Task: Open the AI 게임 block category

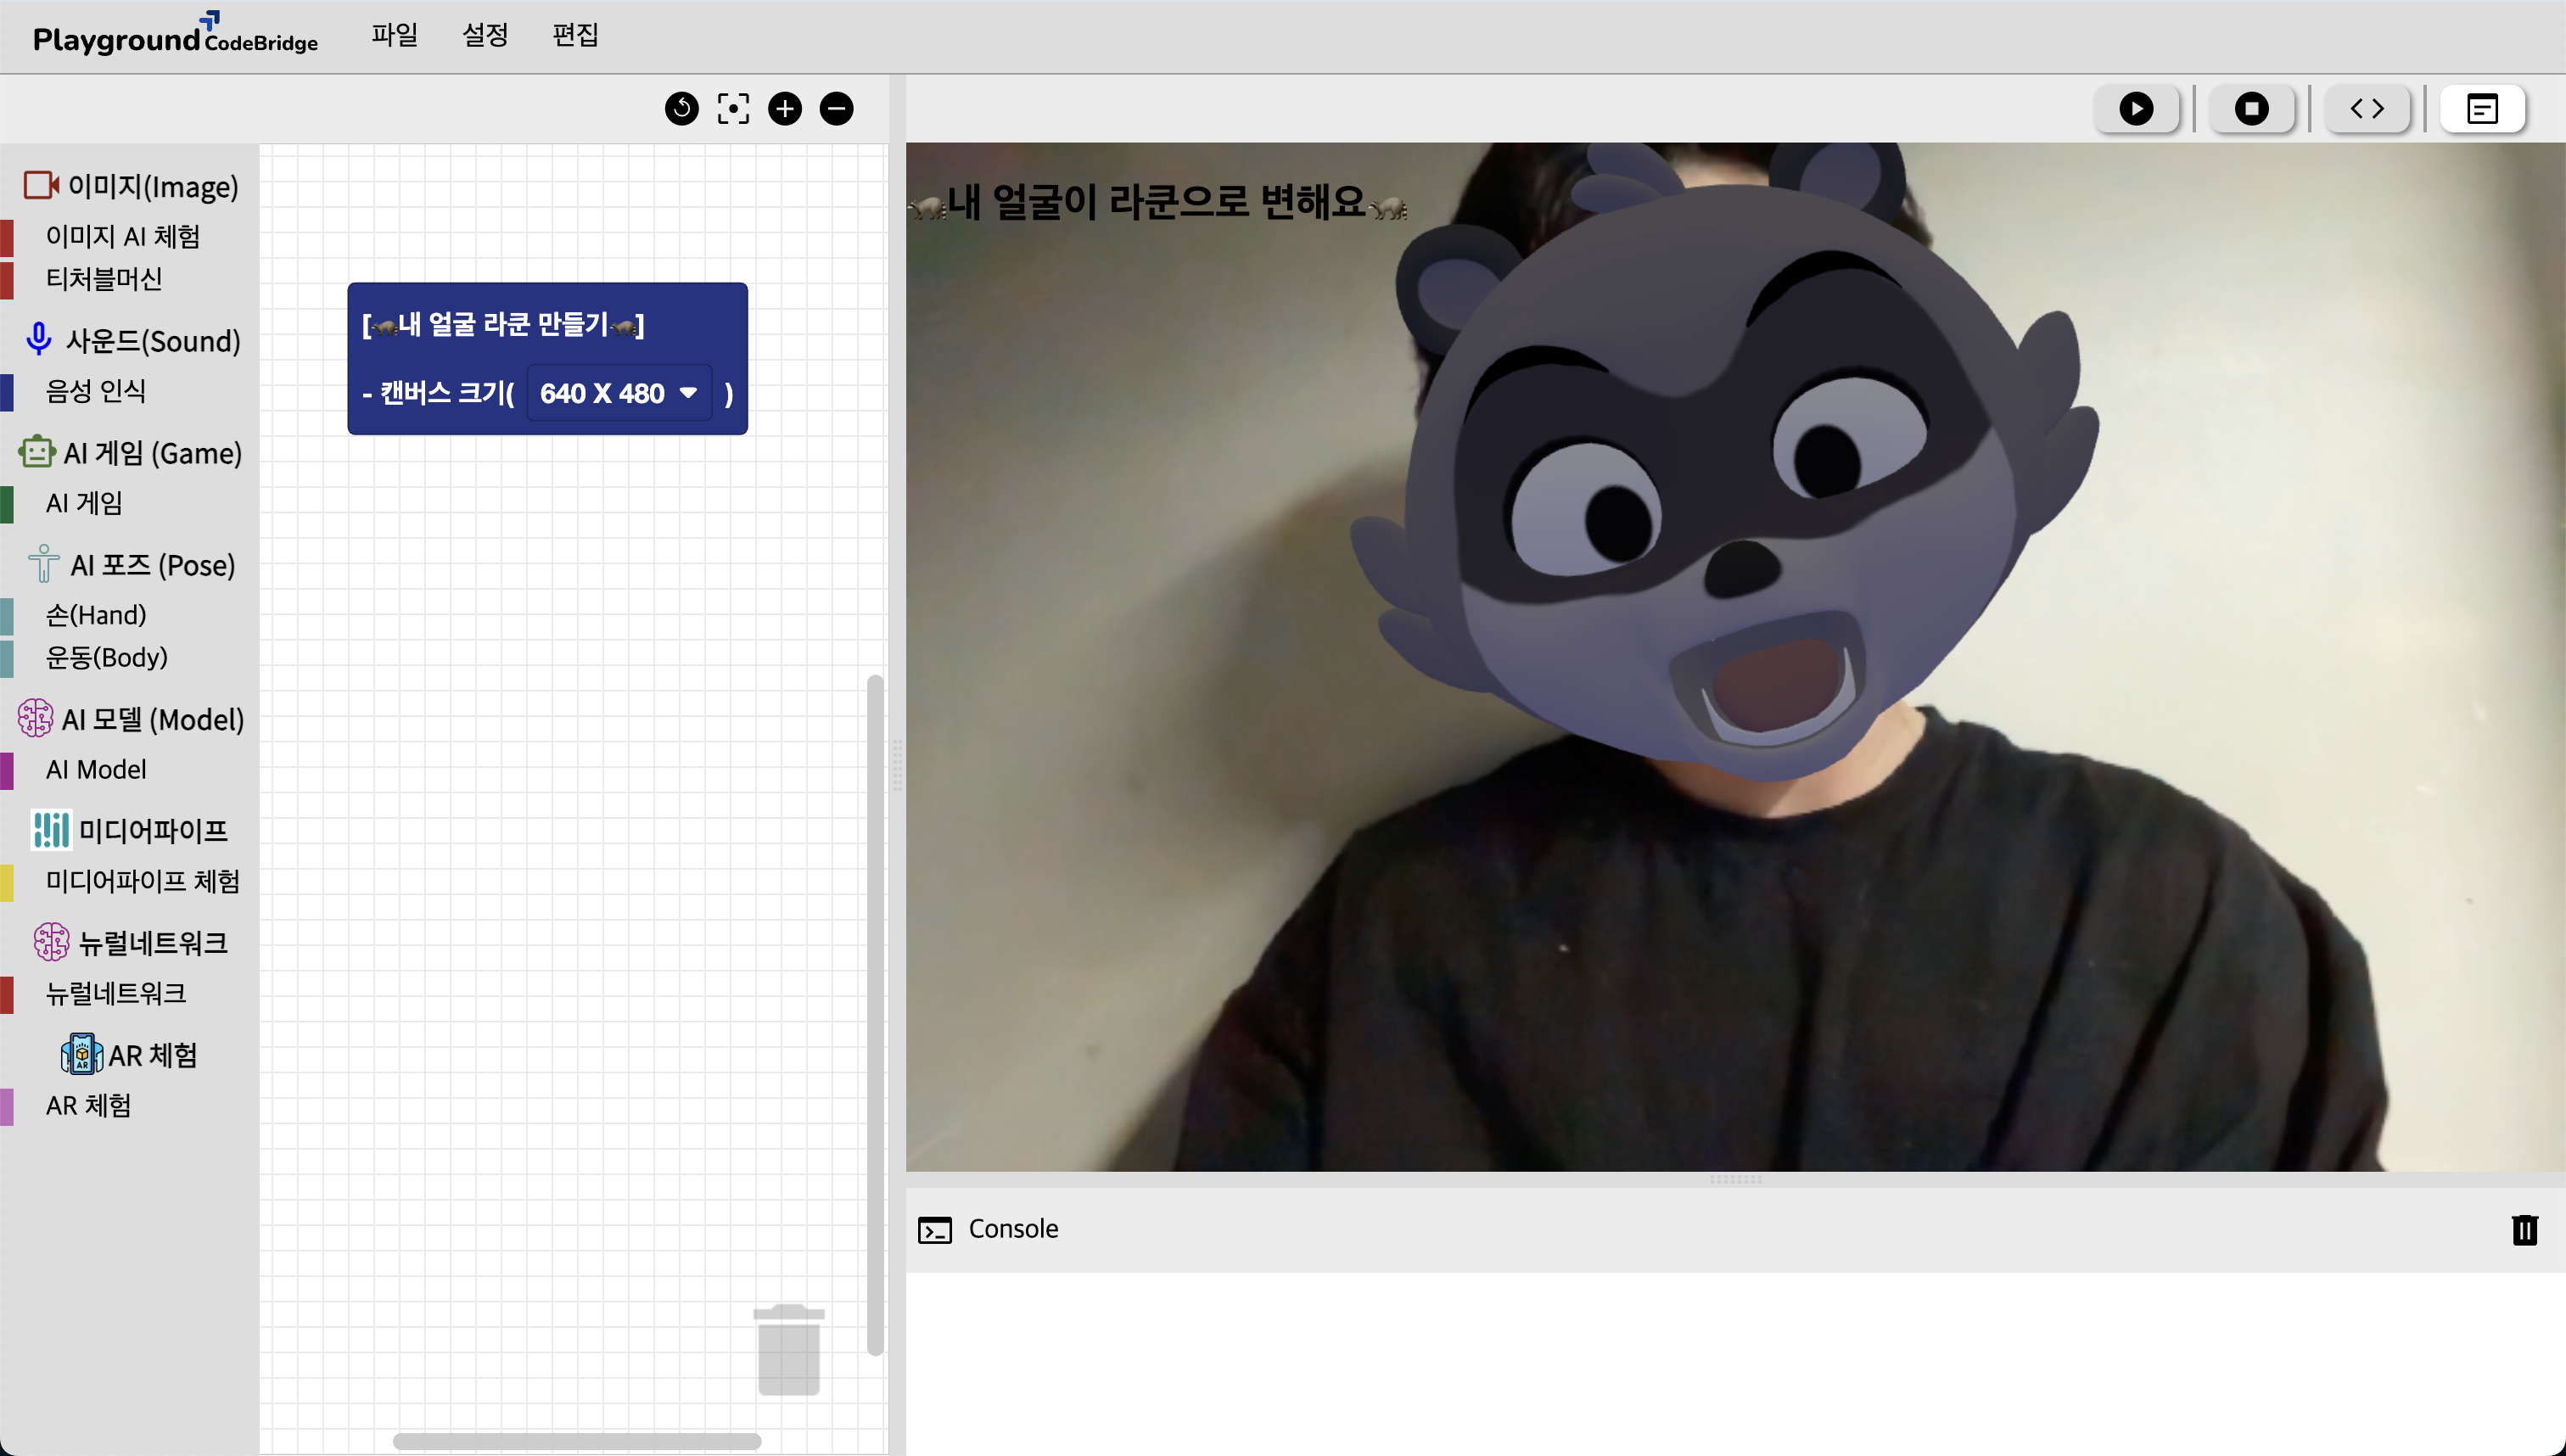Action: tap(84, 503)
